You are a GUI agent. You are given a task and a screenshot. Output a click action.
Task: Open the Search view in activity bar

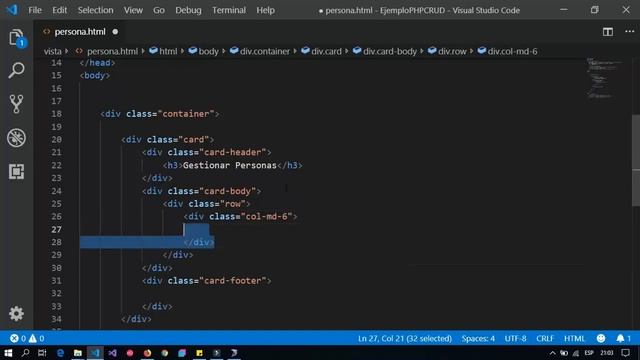tap(16, 71)
